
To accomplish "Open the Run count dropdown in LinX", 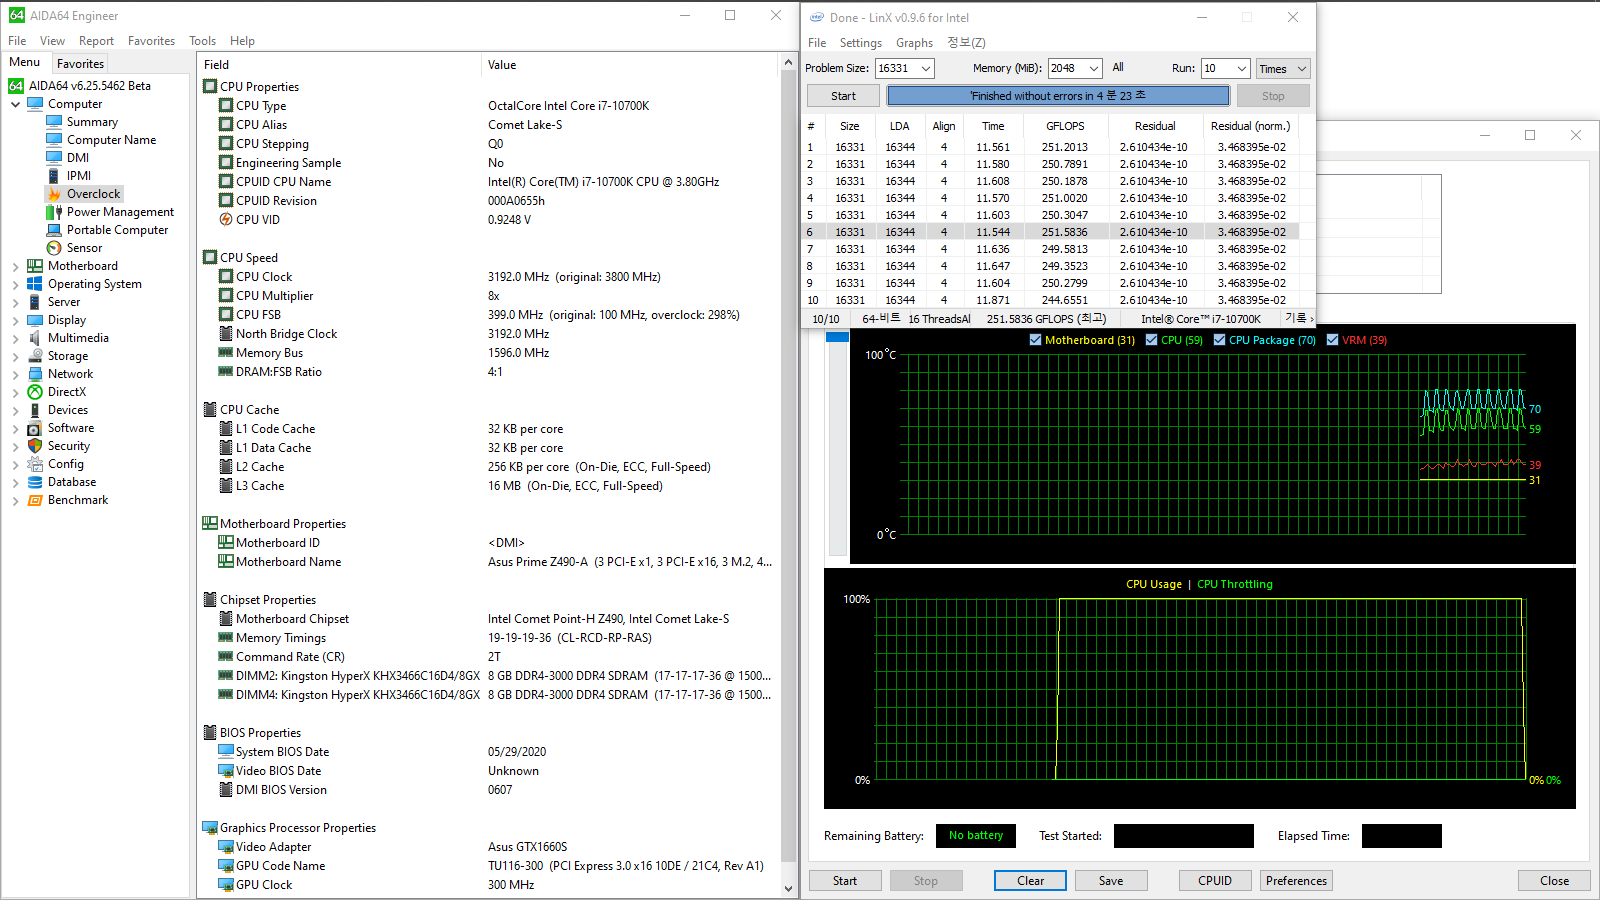I will pyautogui.click(x=1240, y=68).
